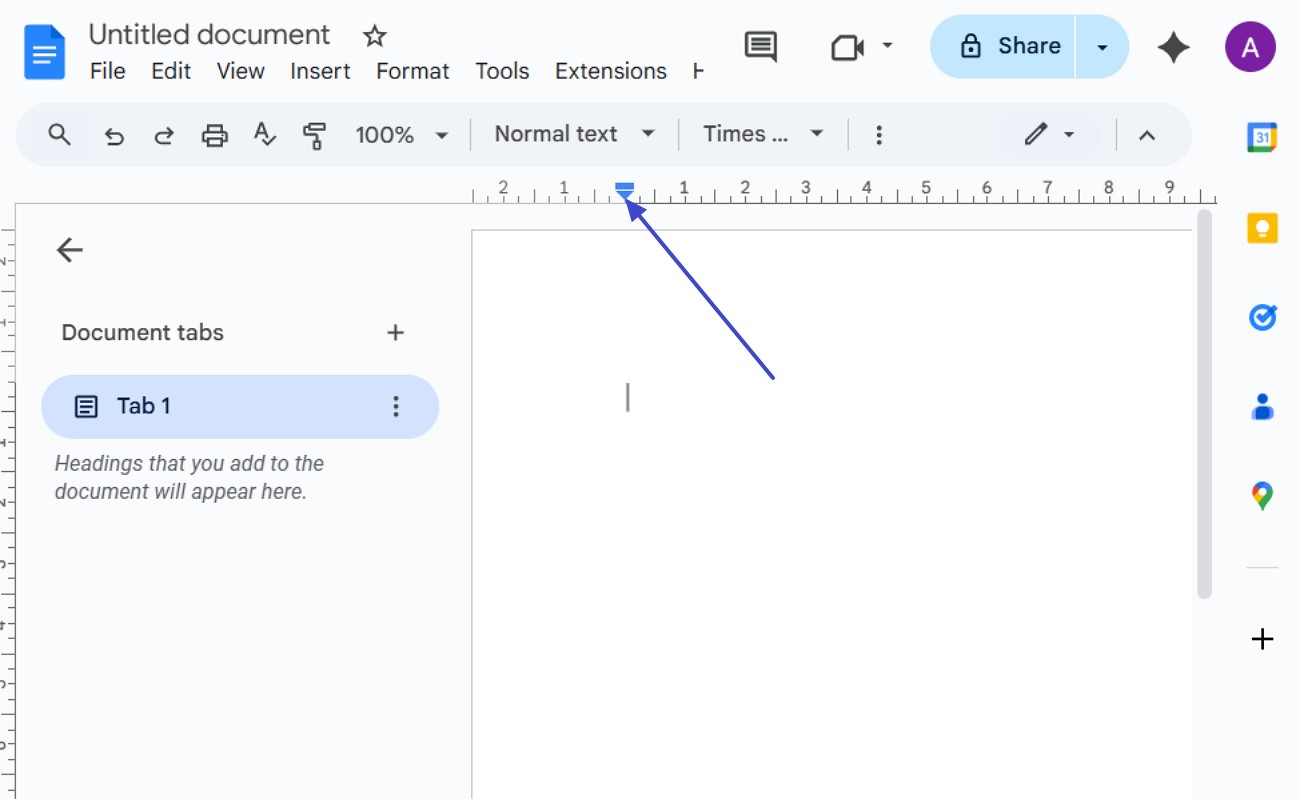1300x799 pixels.
Task: Activate the paint format tool
Action: [x=314, y=135]
